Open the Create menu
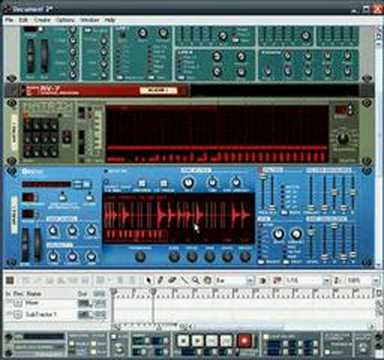 click(x=42, y=20)
